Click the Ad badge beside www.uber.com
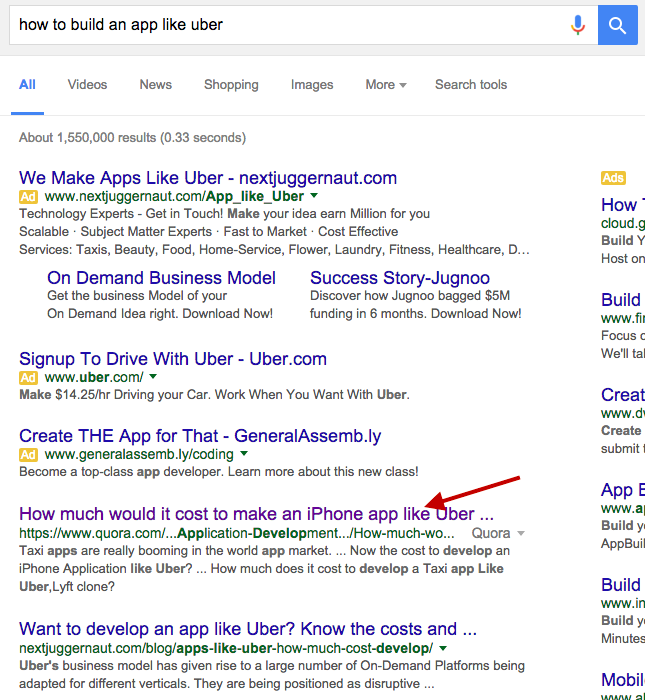The width and height of the screenshot is (645, 700). pos(28,378)
